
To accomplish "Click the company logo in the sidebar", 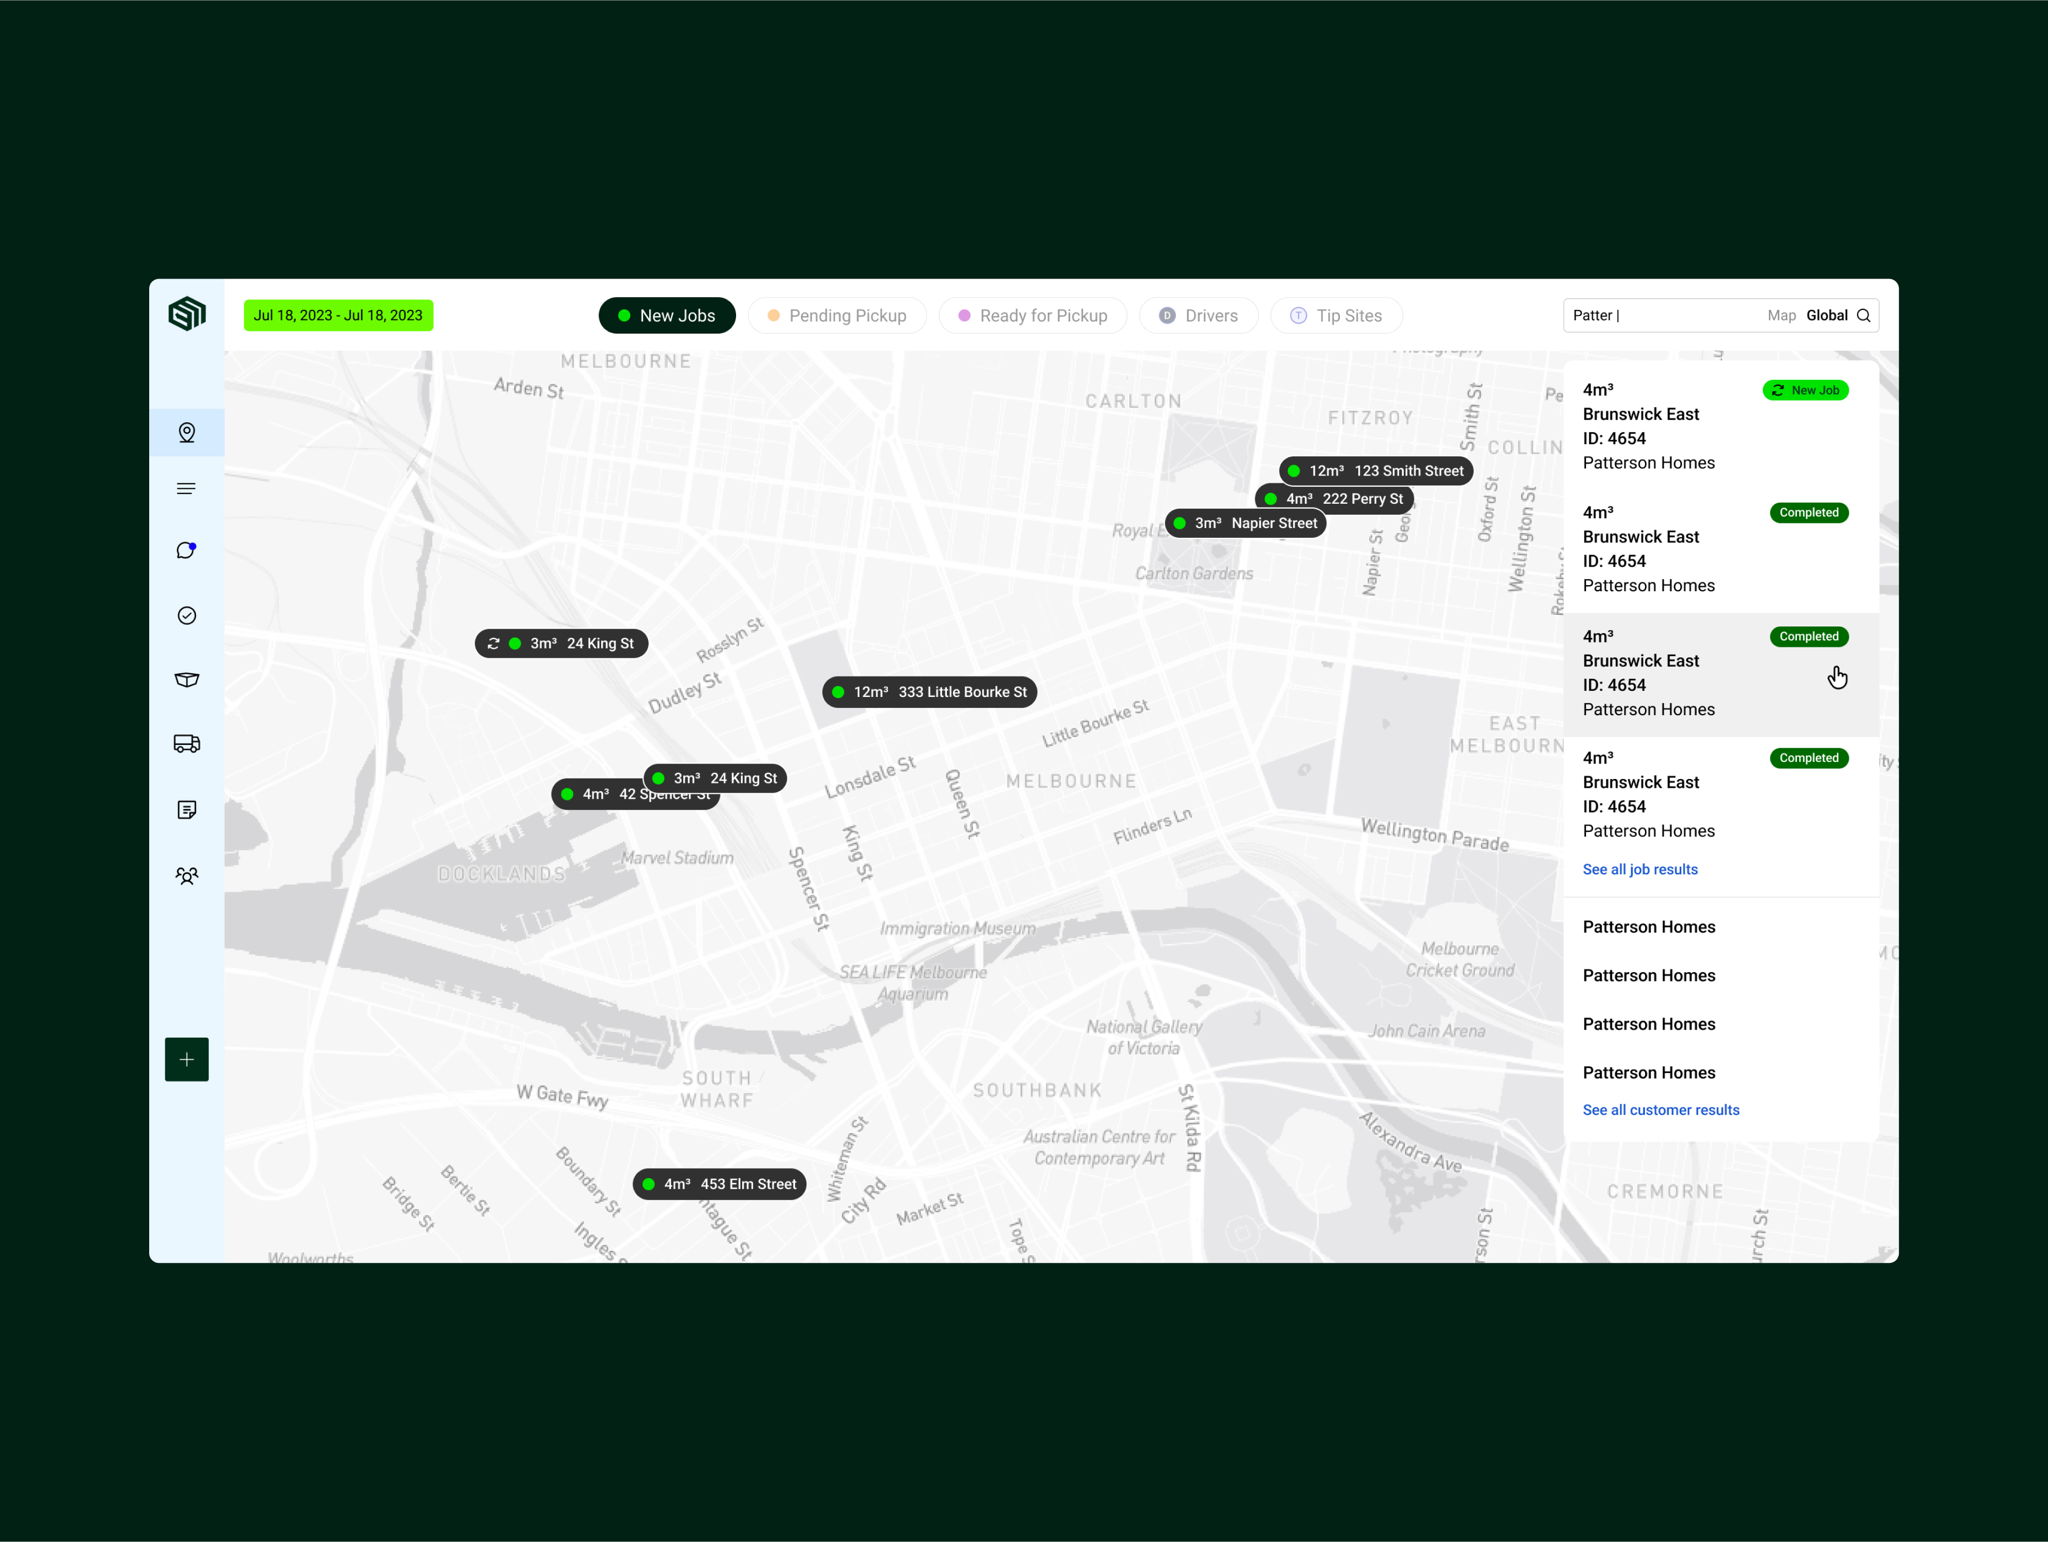I will pyautogui.click(x=187, y=314).
